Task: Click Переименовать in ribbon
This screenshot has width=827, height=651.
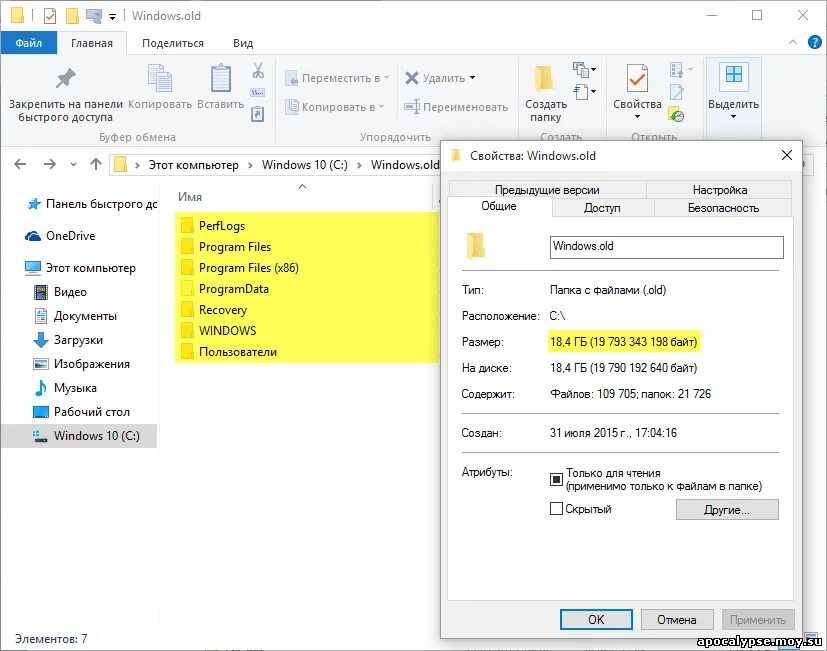Action: pos(456,107)
